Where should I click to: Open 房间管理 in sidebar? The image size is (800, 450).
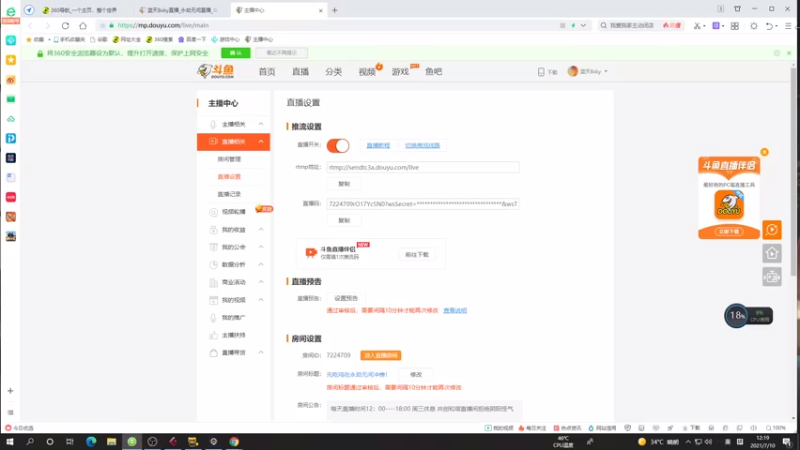coord(229,159)
